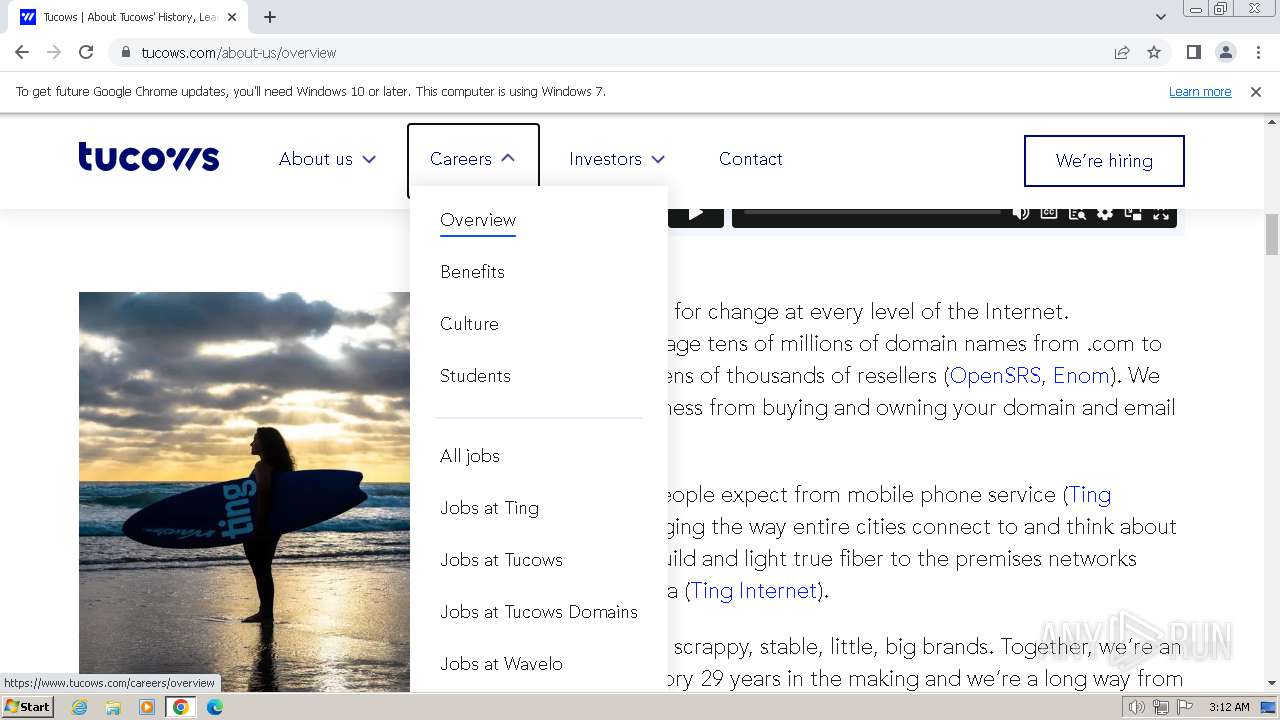The image size is (1280, 720).
Task: Open the Chrome three-dot menu
Action: (1258, 52)
